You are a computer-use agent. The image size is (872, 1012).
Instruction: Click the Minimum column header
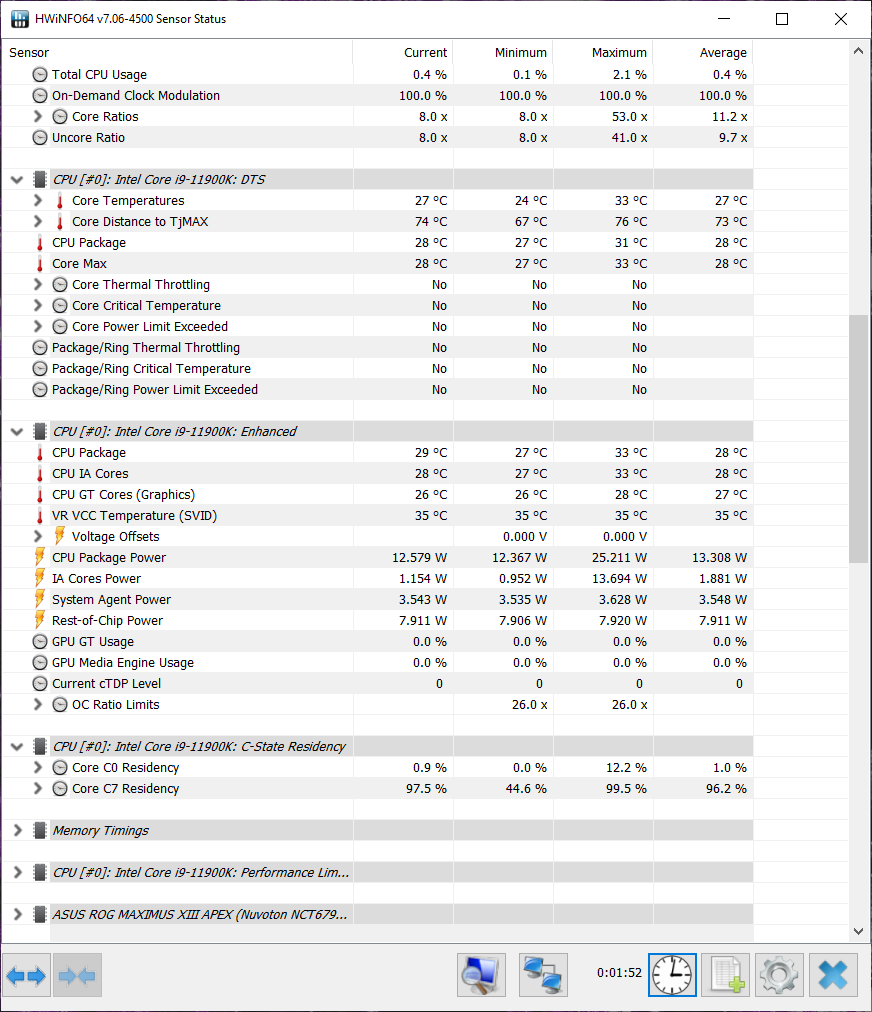click(x=503, y=52)
